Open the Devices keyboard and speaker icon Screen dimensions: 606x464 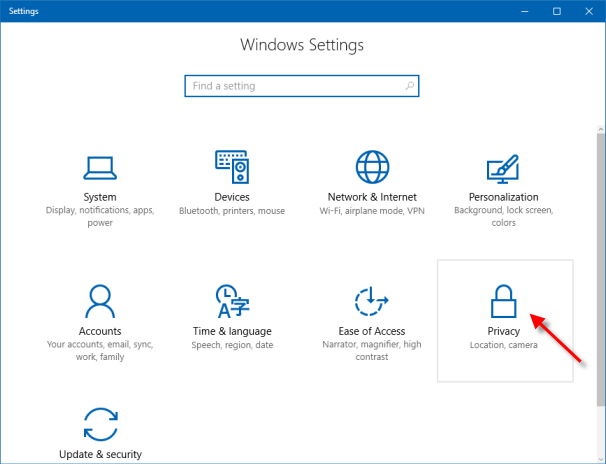(x=232, y=167)
